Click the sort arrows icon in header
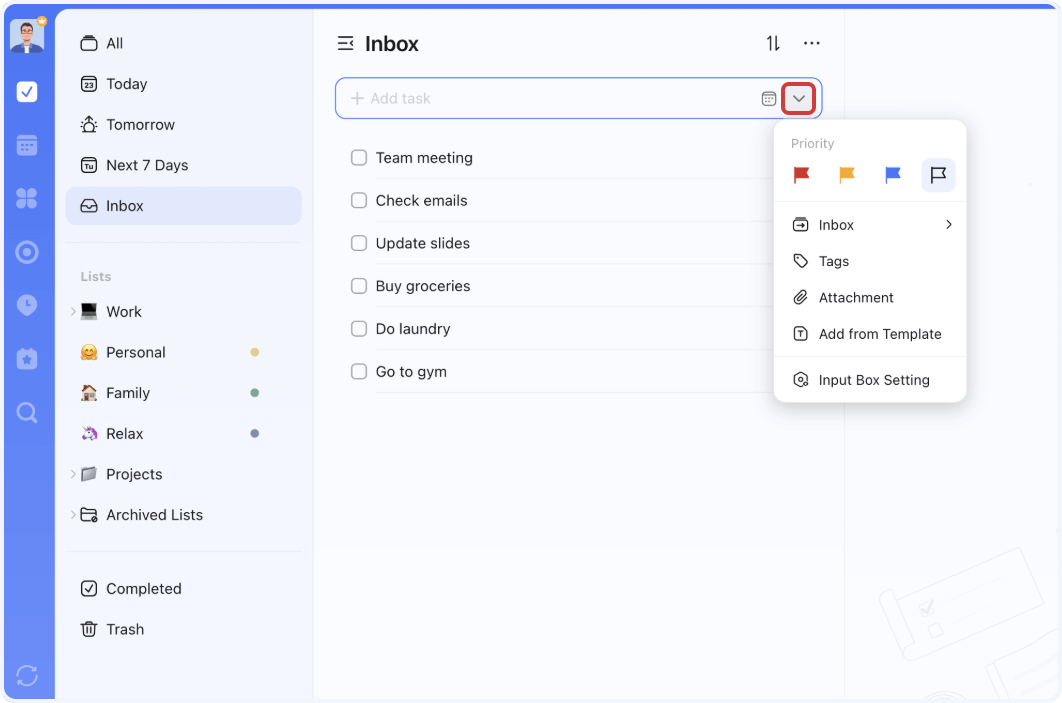The image size is (1062, 703). tap(773, 43)
